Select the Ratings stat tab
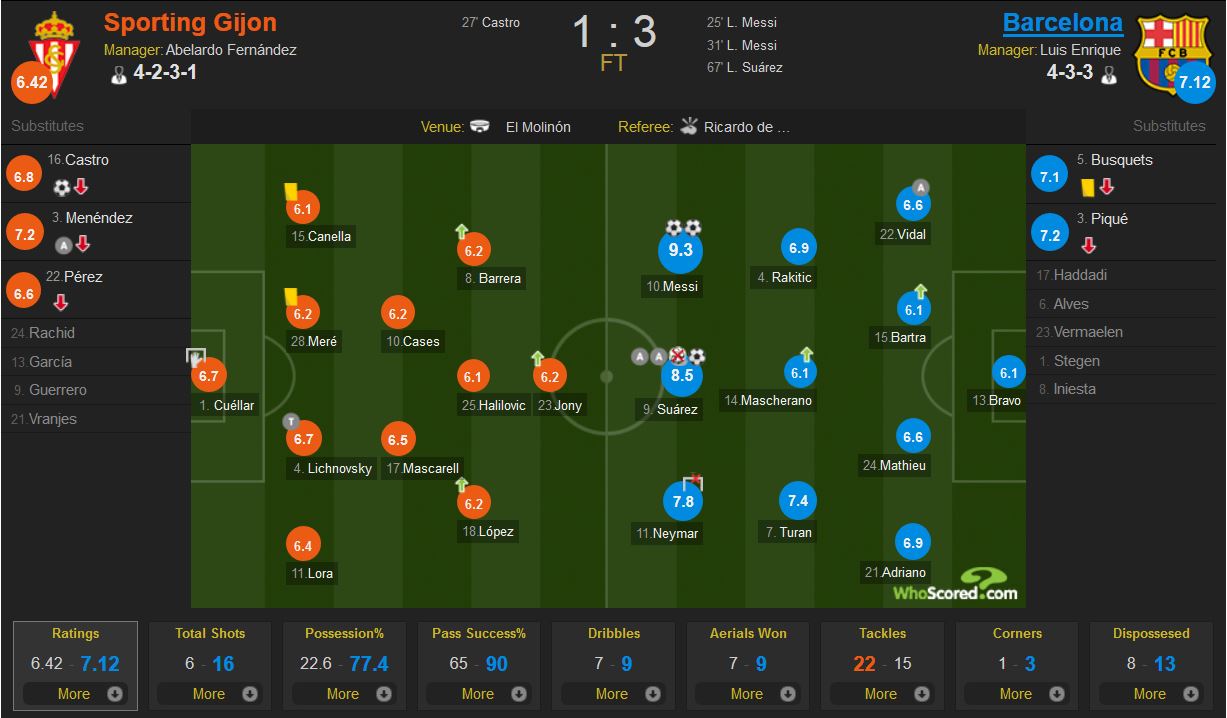1227x718 pixels. tap(76, 665)
